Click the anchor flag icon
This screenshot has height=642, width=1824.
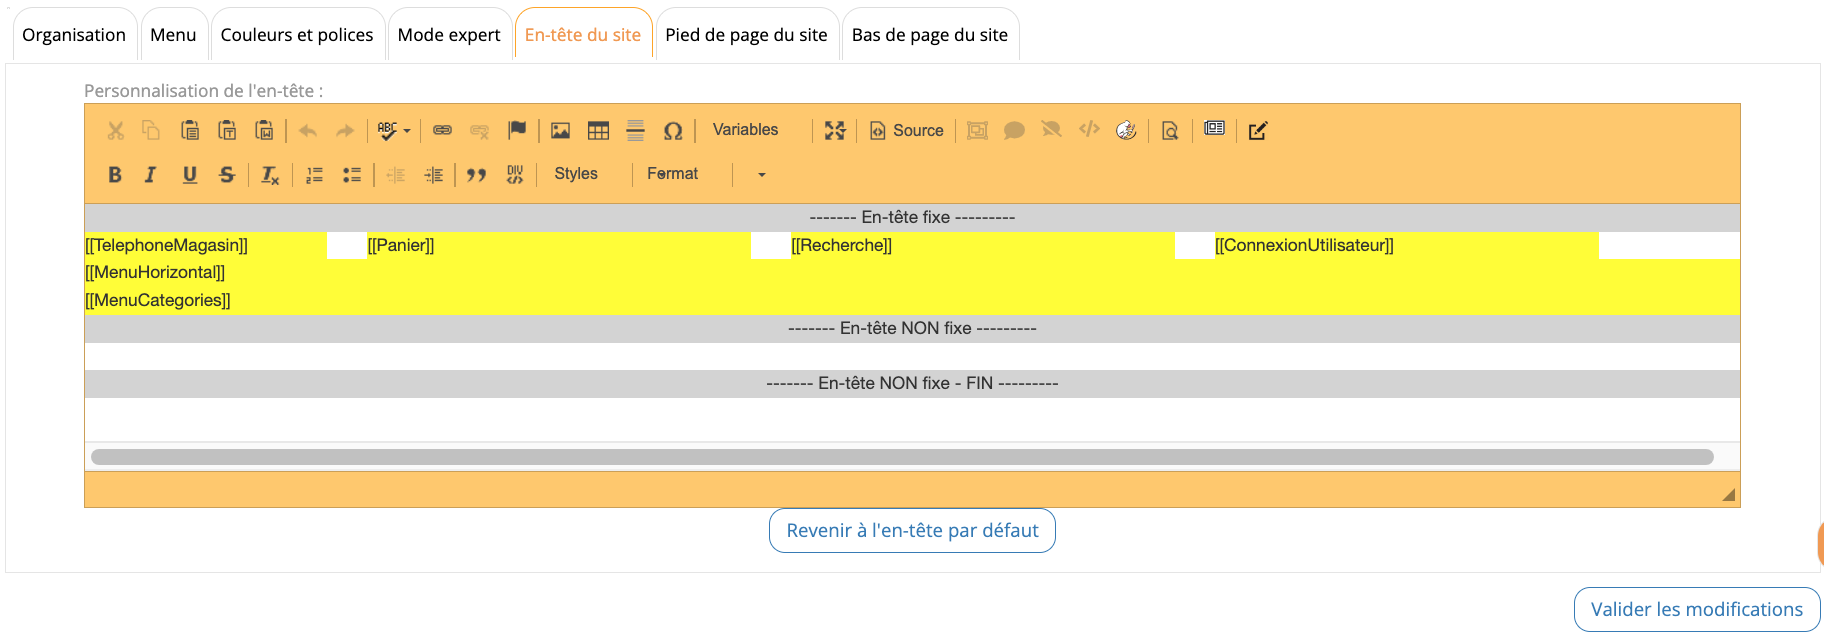517,131
